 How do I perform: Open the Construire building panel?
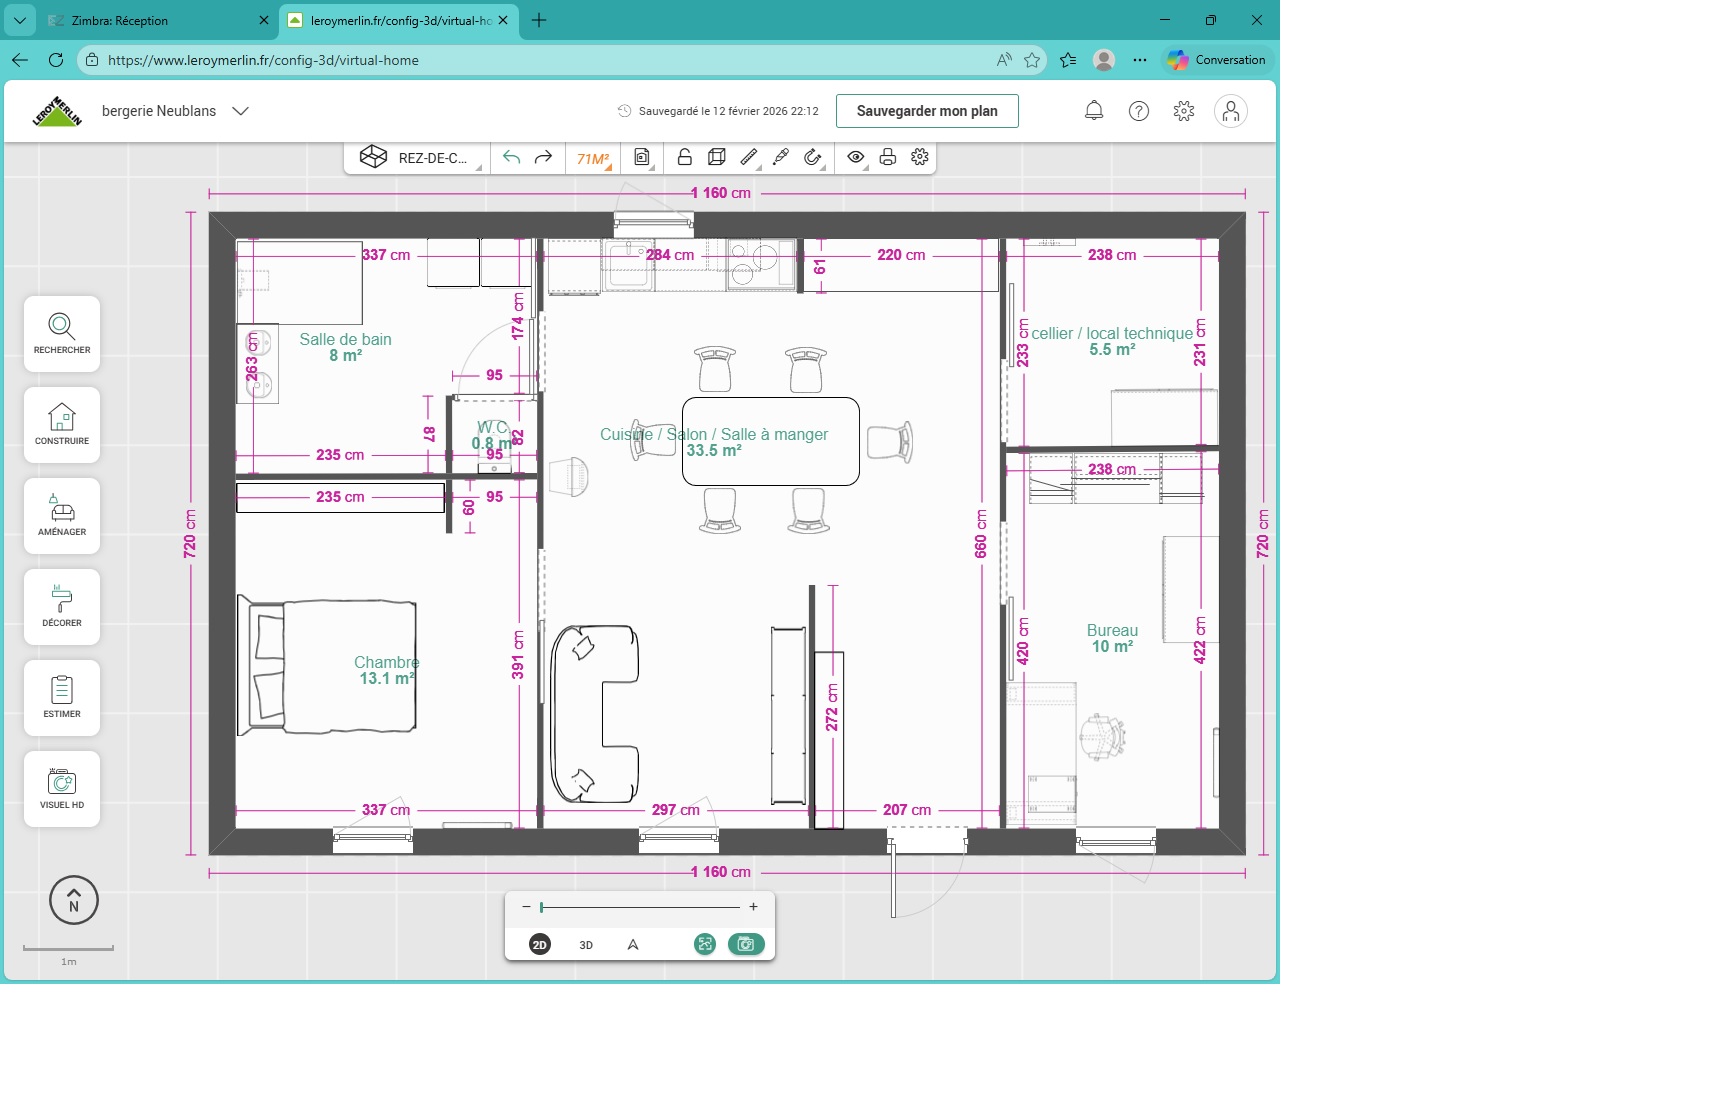click(x=62, y=424)
